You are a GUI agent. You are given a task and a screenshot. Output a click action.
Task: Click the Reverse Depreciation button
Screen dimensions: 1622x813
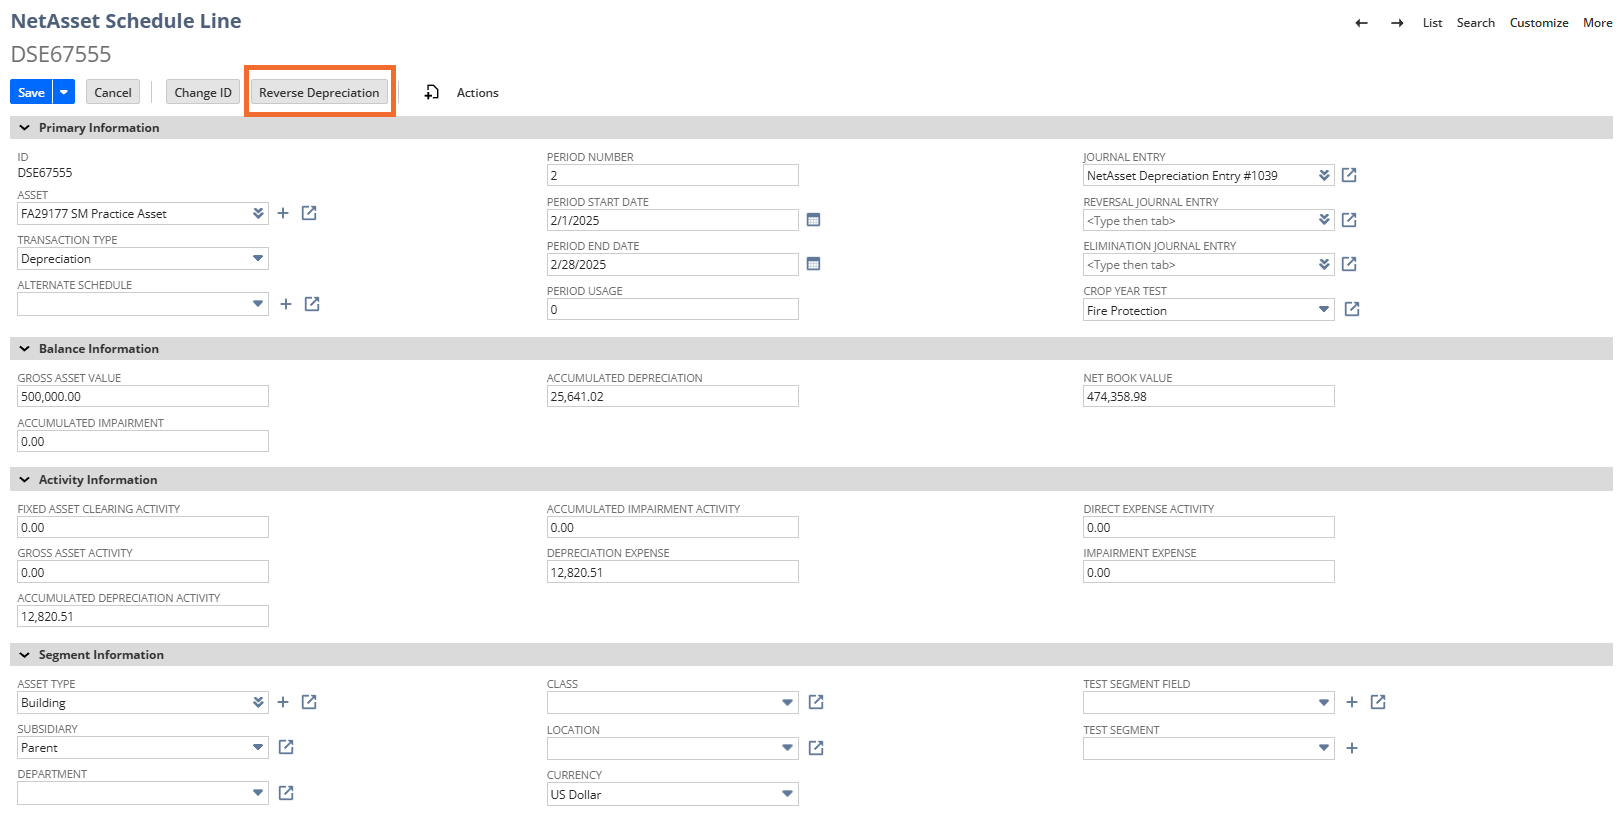(319, 92)
